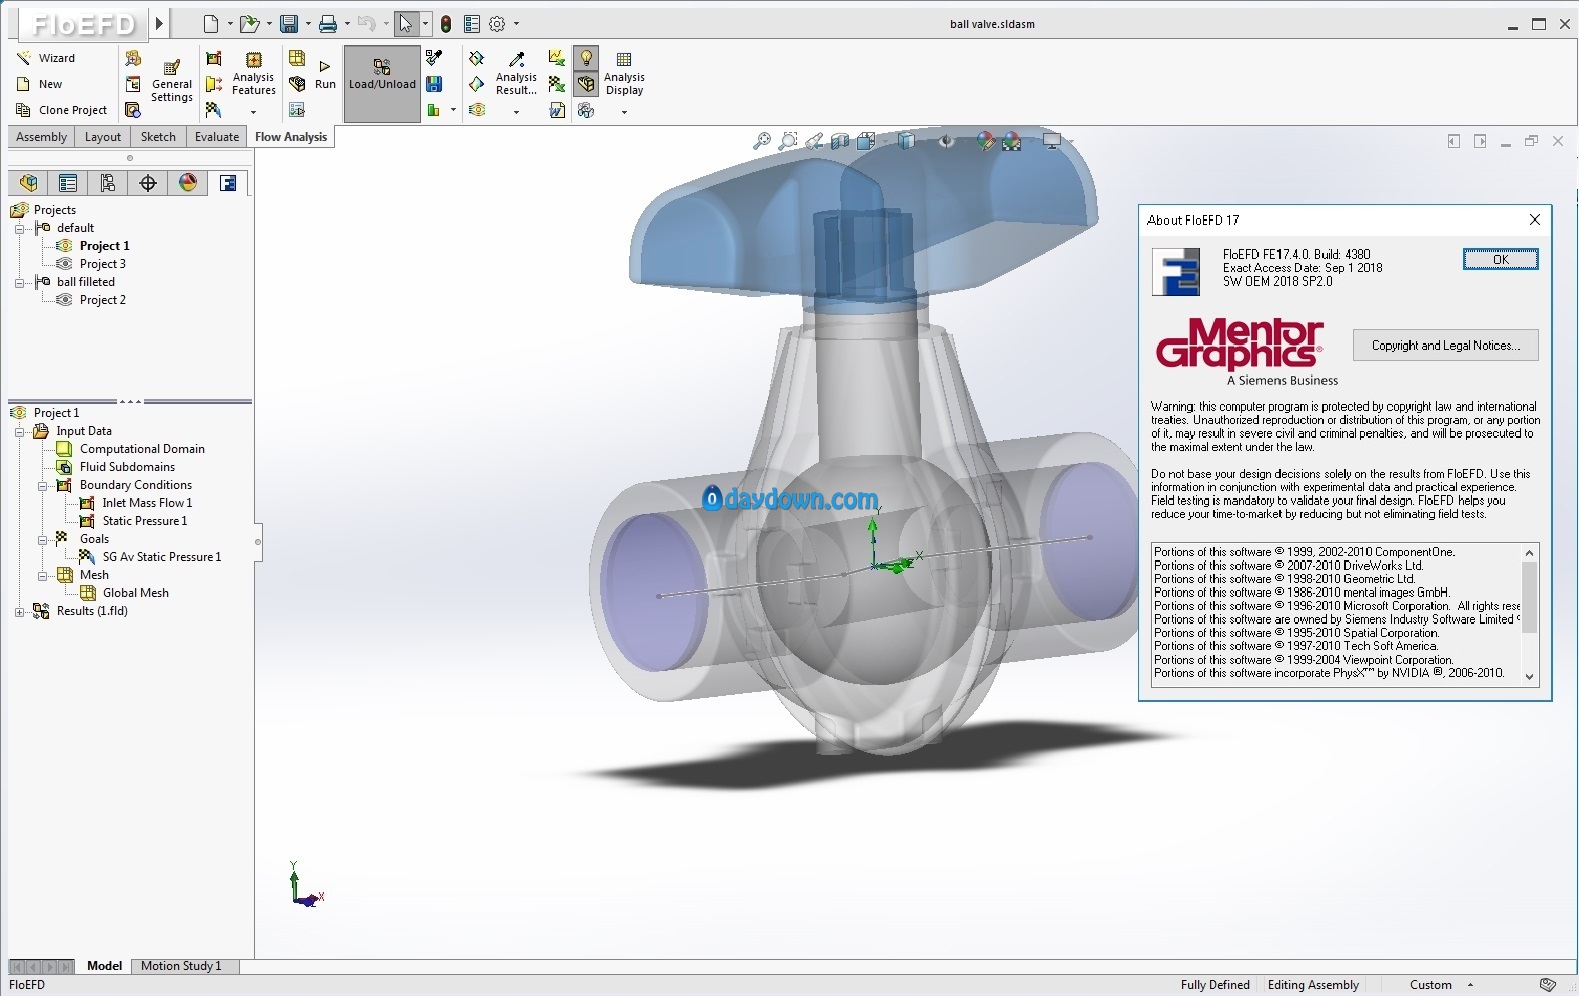Click the copyright list scrollbar down arrow
This screenshot has height=996, width=1579.
click(1529, 677)
